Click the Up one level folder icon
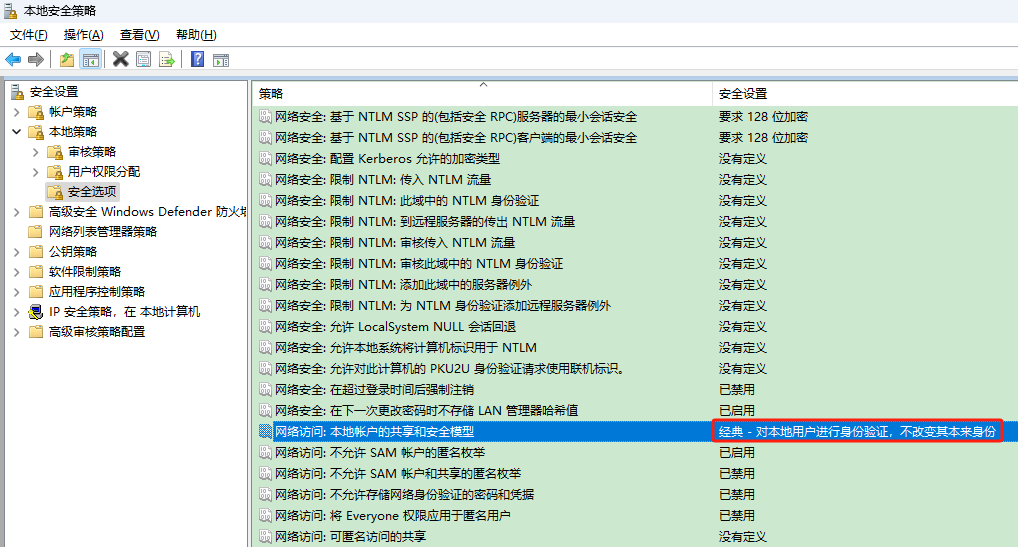1018x547 pixels. coord(66,60)
